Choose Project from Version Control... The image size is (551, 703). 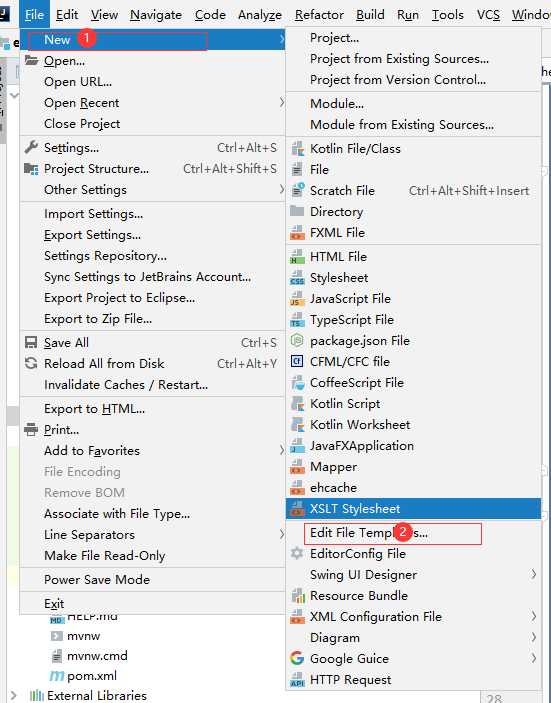(413, 80)
